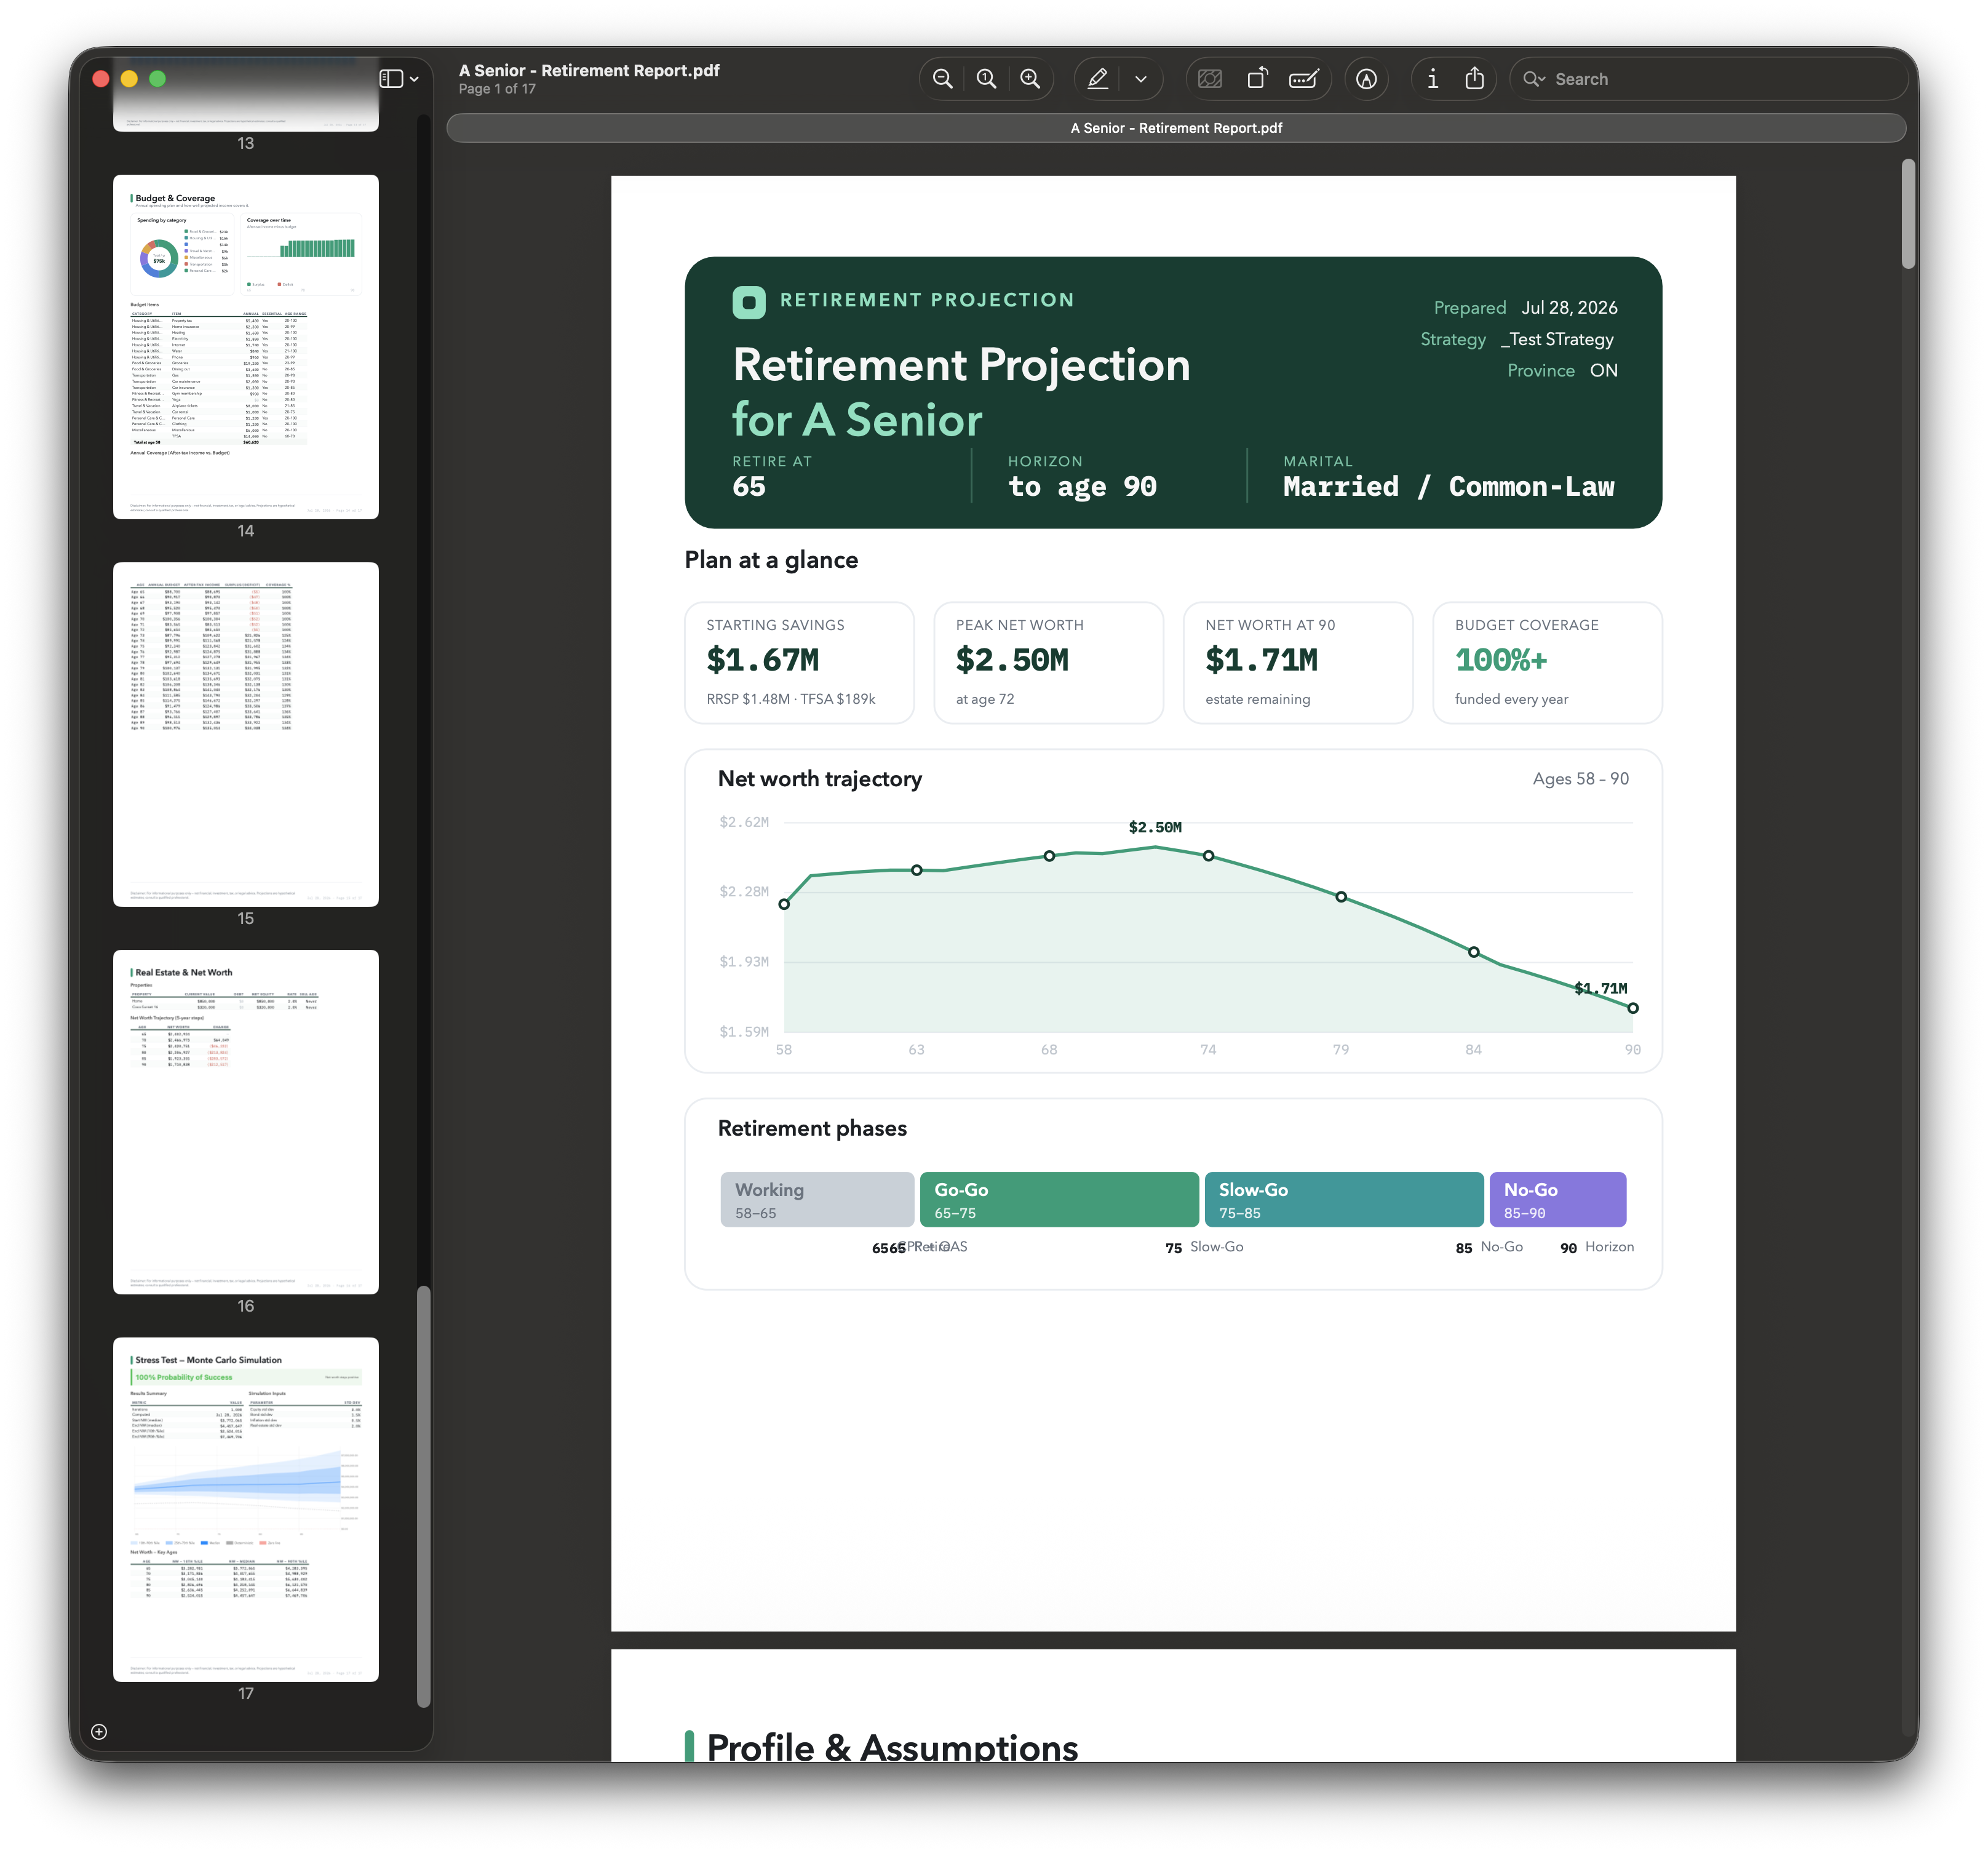Image resolution: width=1988 pixels, height=1853 pixels.
Task: Click the final chart data point at age 90
Action: (1633, 1008)
